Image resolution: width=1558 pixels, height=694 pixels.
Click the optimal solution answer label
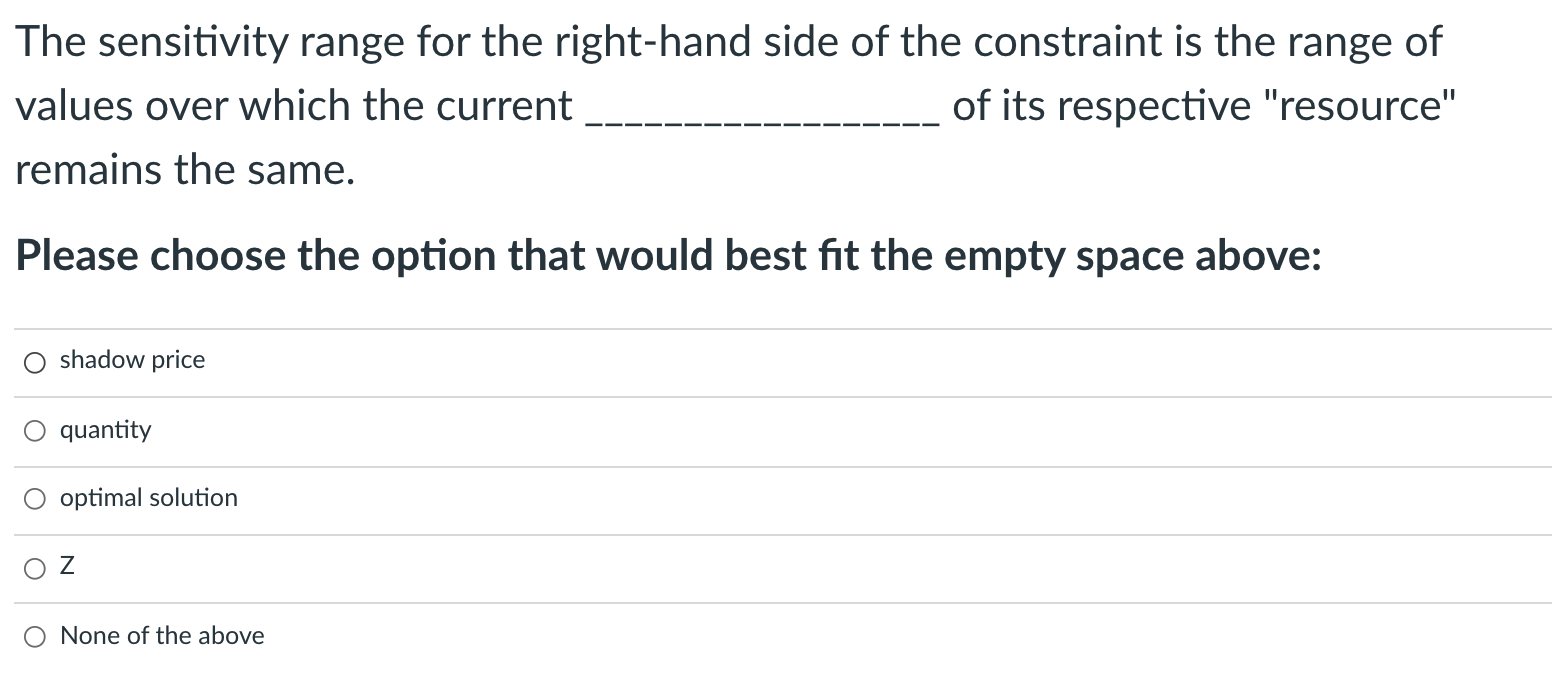click(148, 498)
